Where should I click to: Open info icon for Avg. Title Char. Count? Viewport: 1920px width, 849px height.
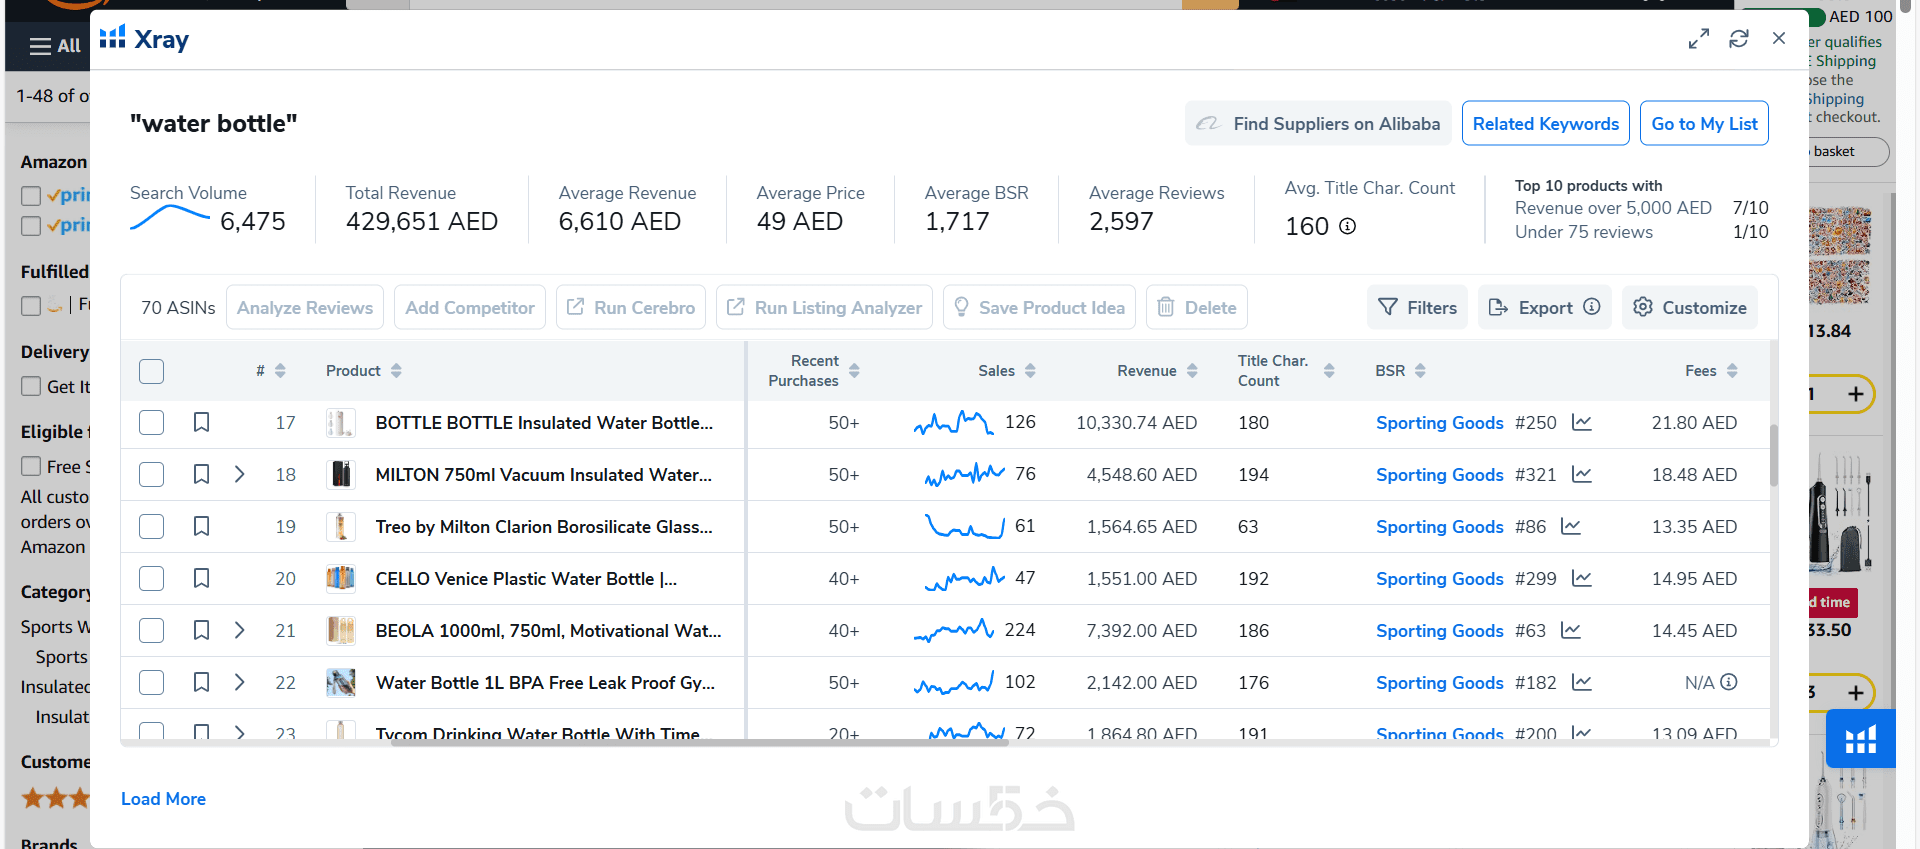tap(1348, 226)
